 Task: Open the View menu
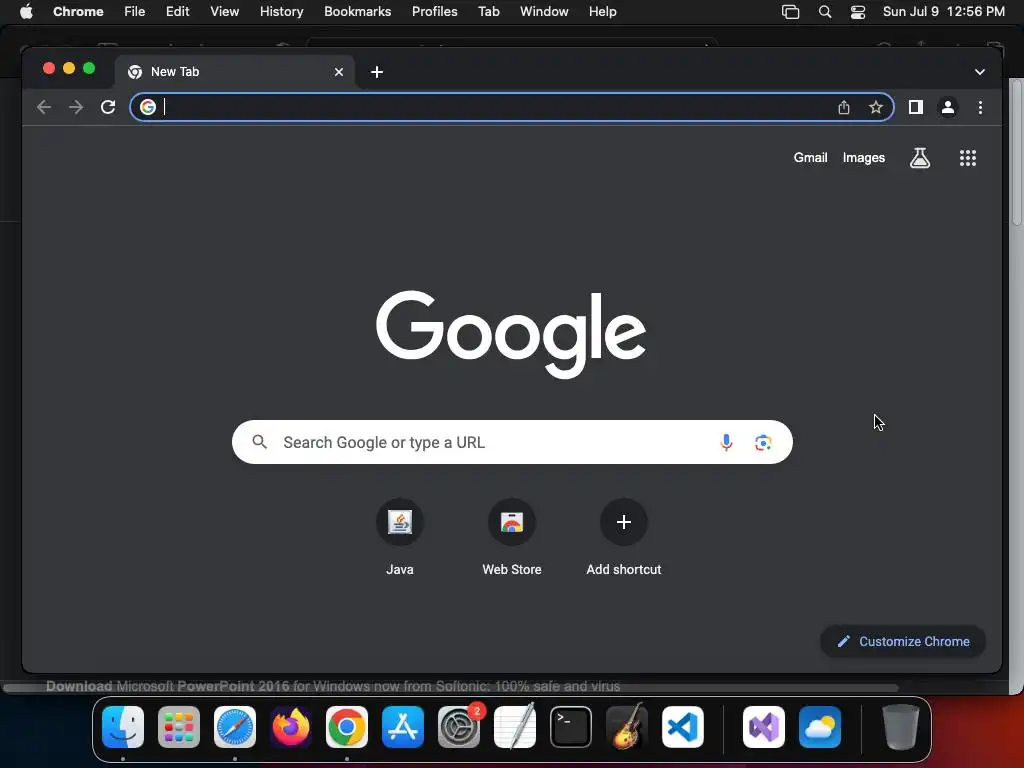(x=225, y=12)
